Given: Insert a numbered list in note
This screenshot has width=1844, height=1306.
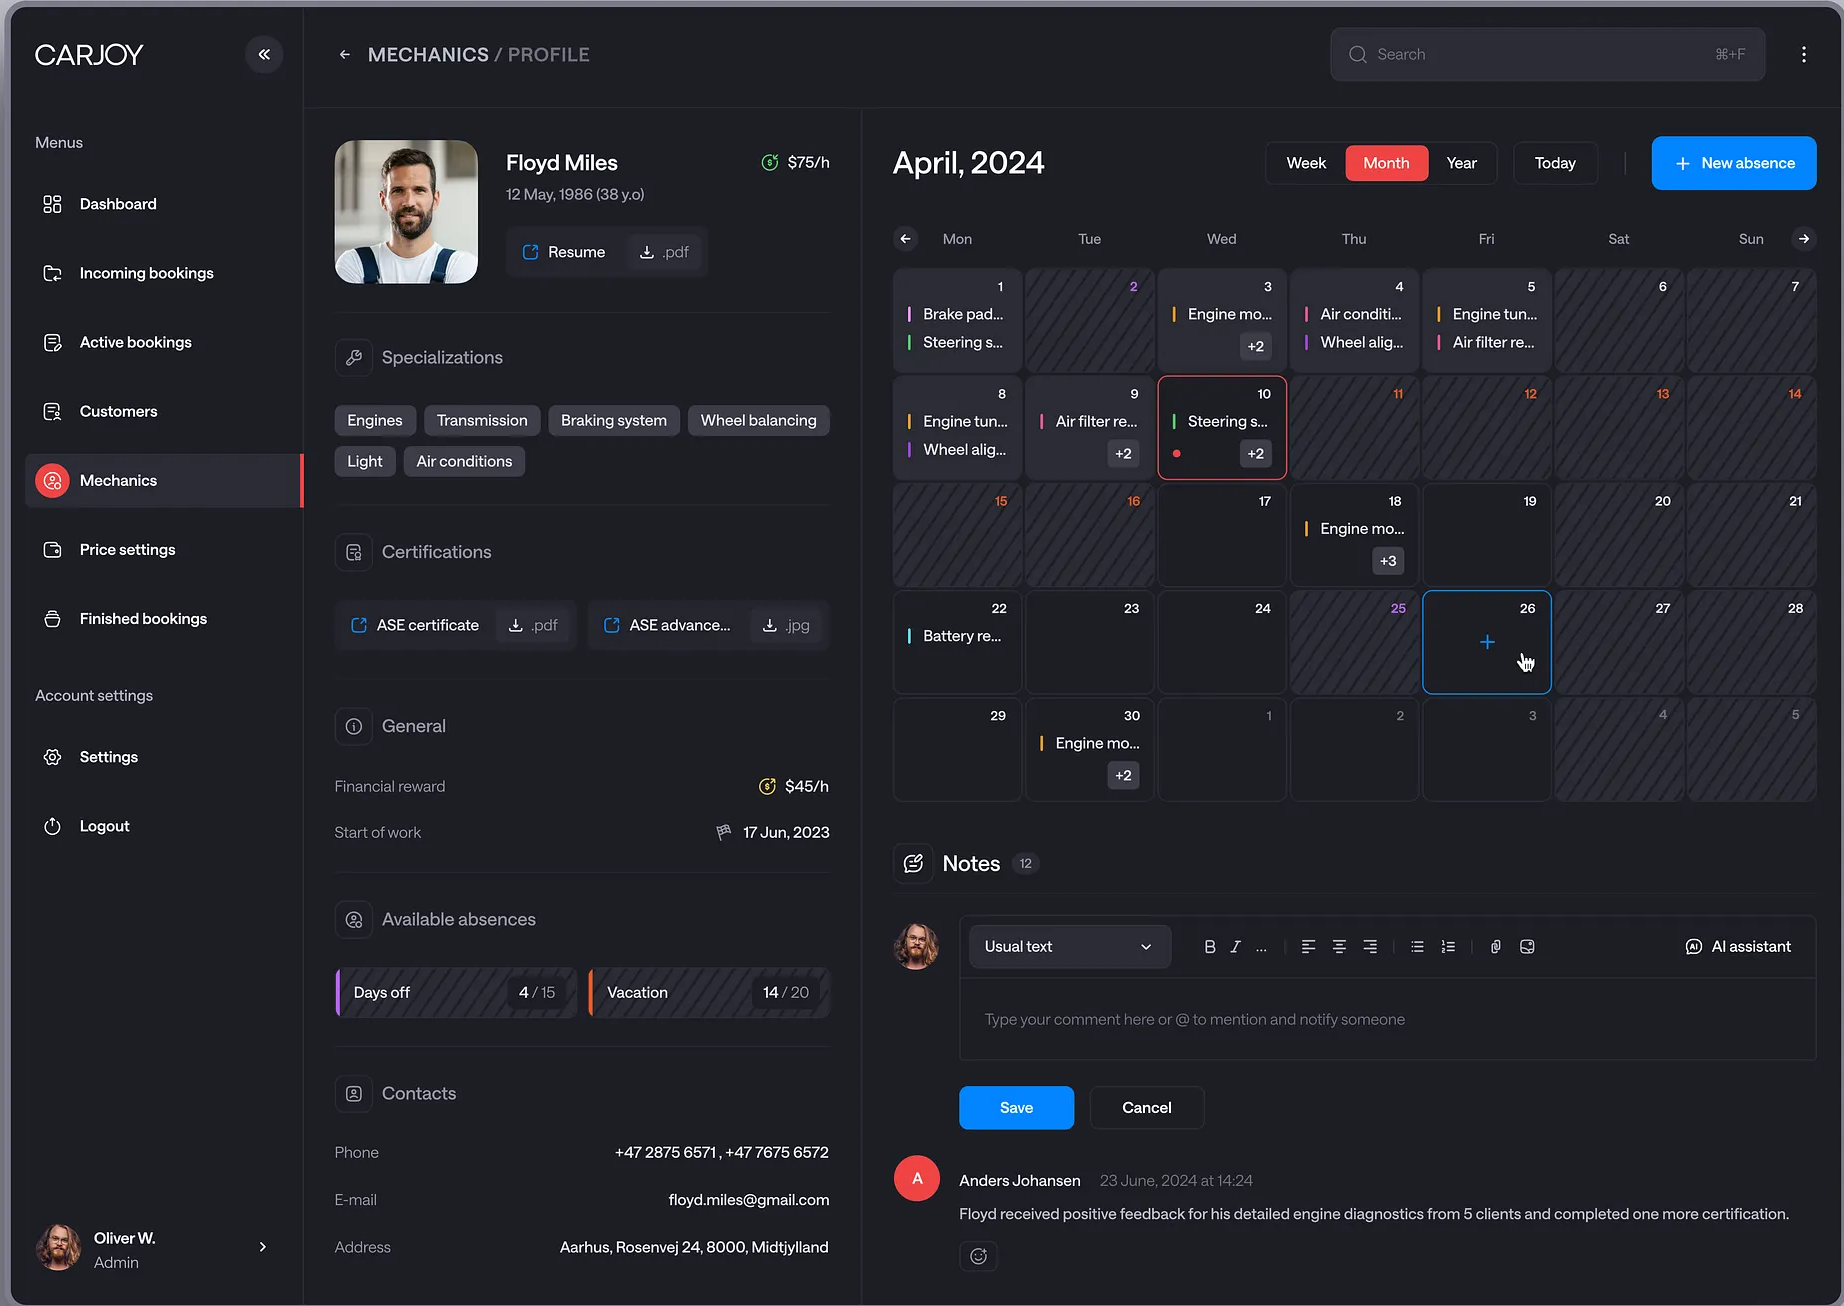Looking at the screenshot, I should click(x=1447, y=947).
